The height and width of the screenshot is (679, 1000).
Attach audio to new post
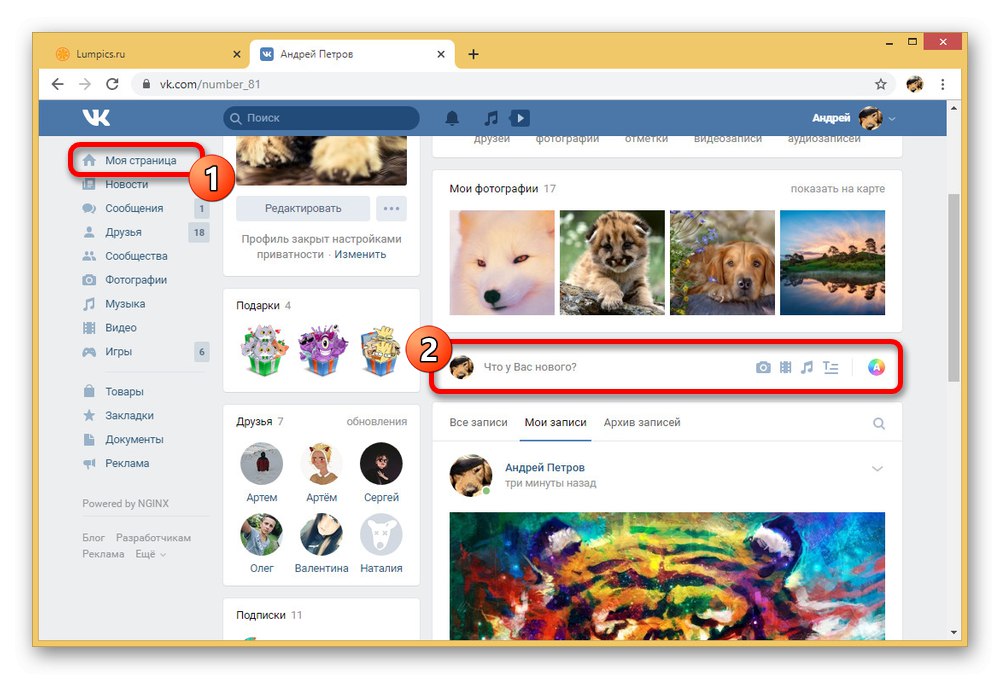click(x=807, y=367)
